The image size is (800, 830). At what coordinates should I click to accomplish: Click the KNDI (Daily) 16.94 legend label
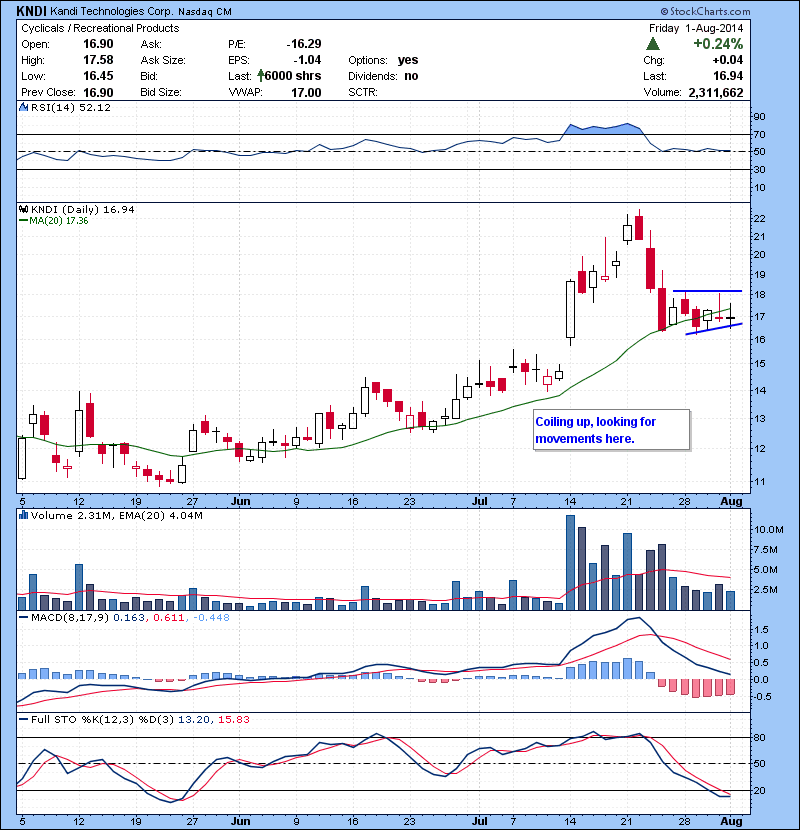point(83,209)
